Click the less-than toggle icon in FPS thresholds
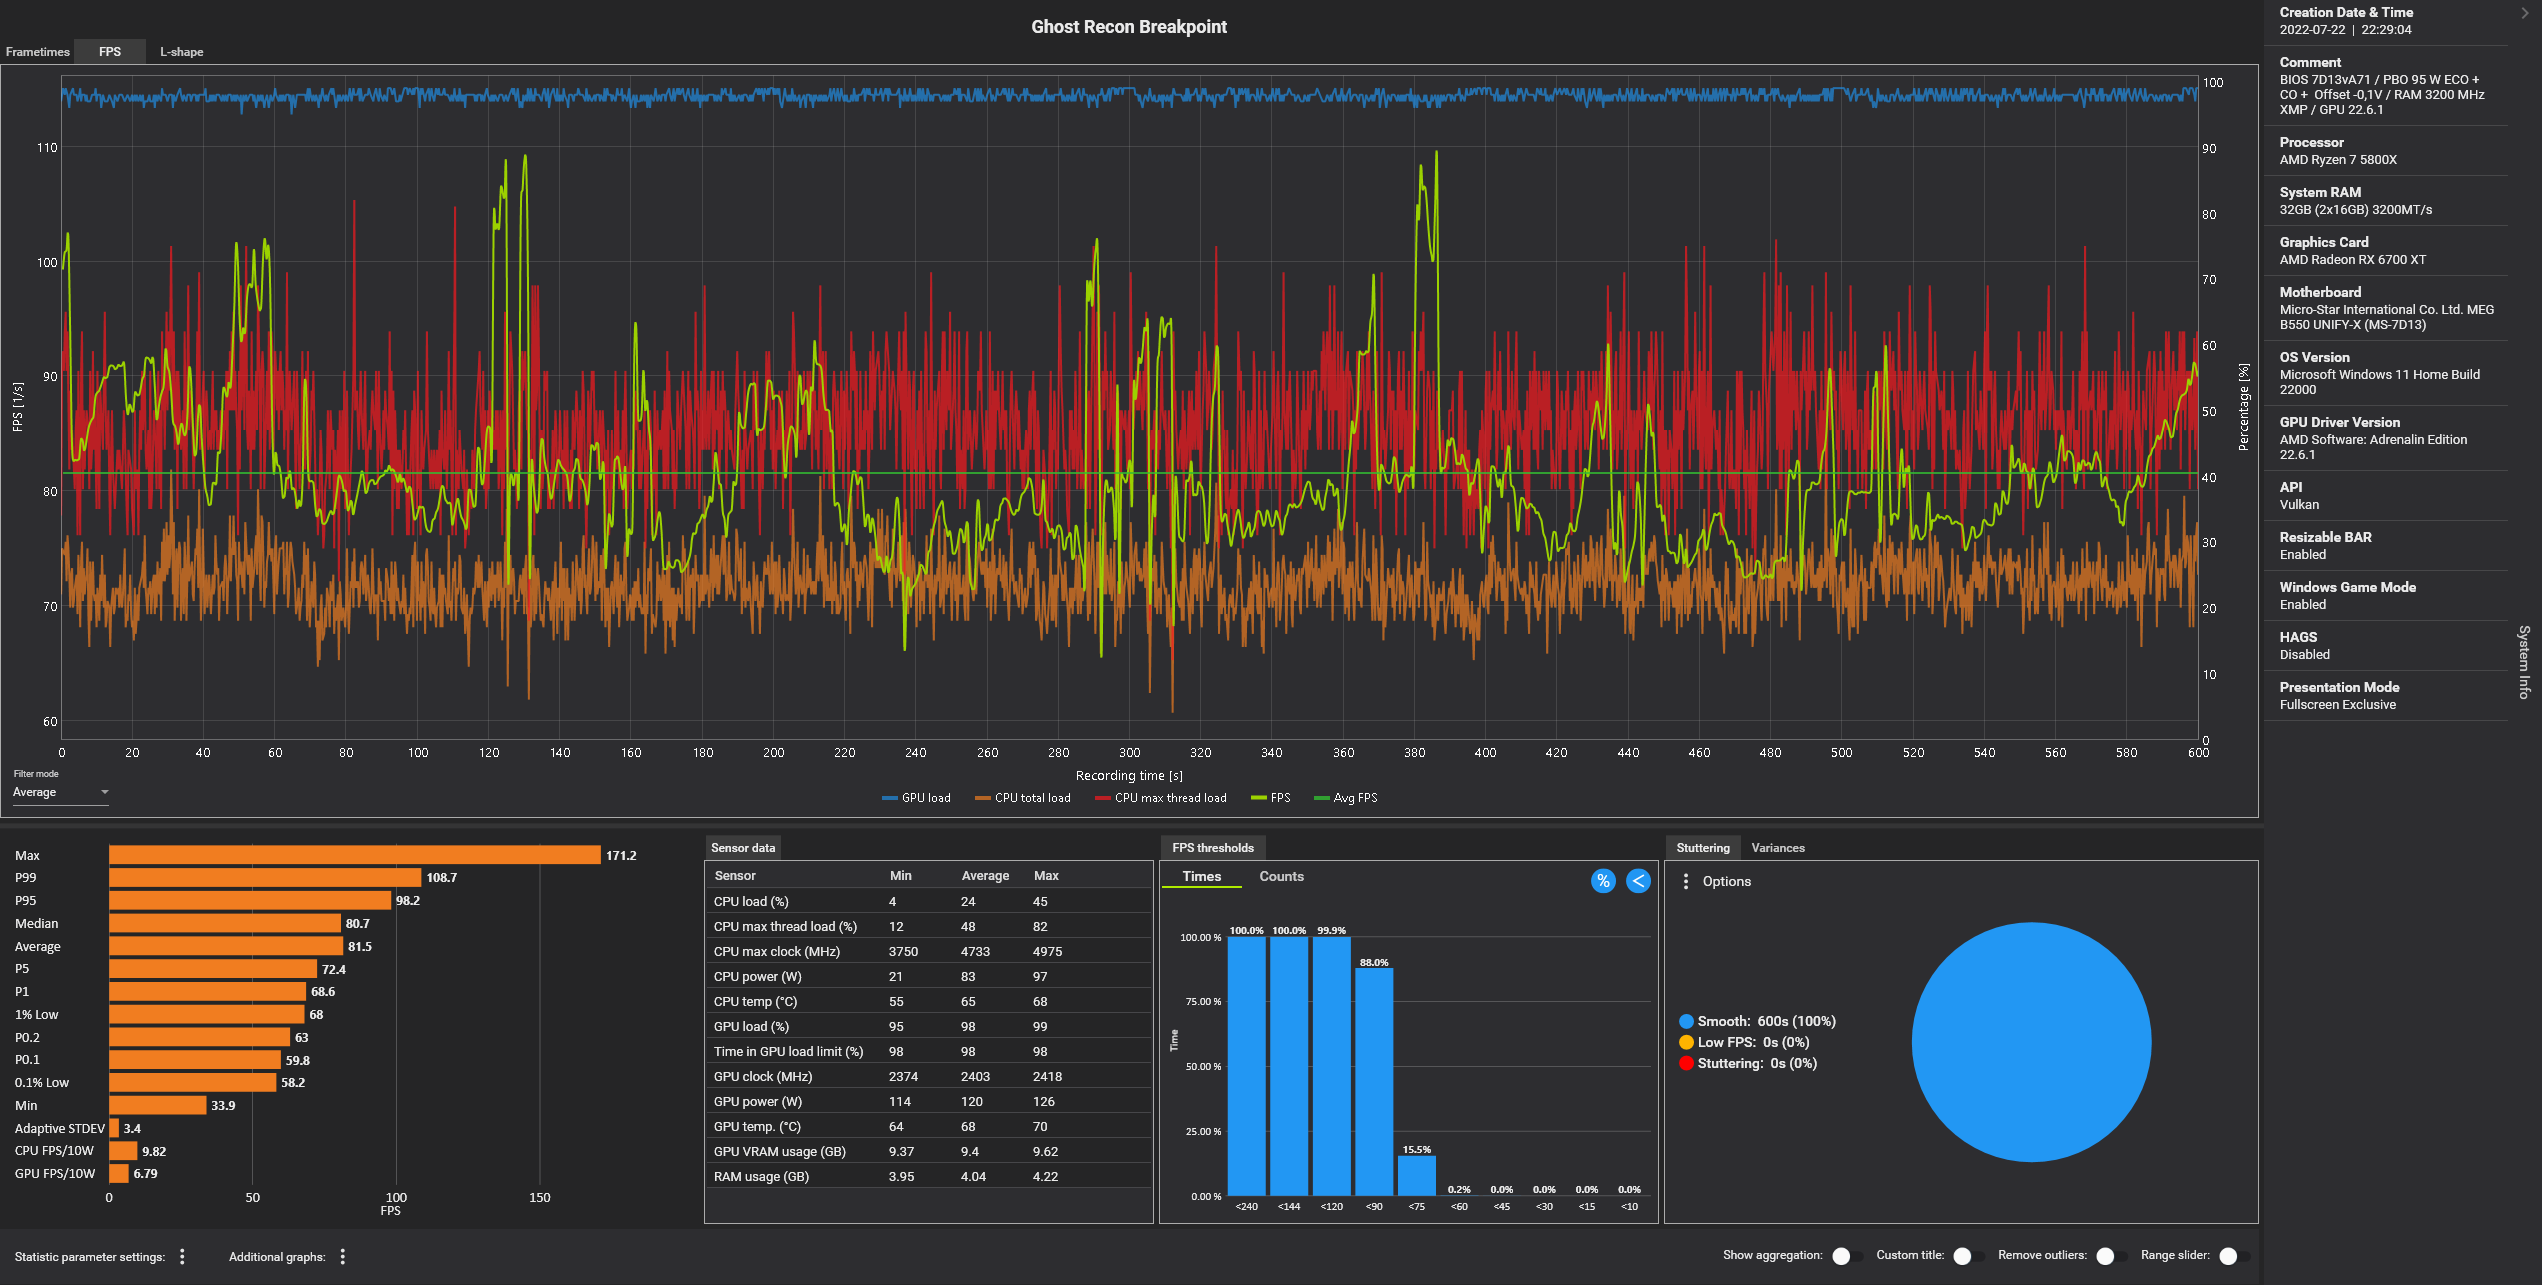 coord(1638,881)
